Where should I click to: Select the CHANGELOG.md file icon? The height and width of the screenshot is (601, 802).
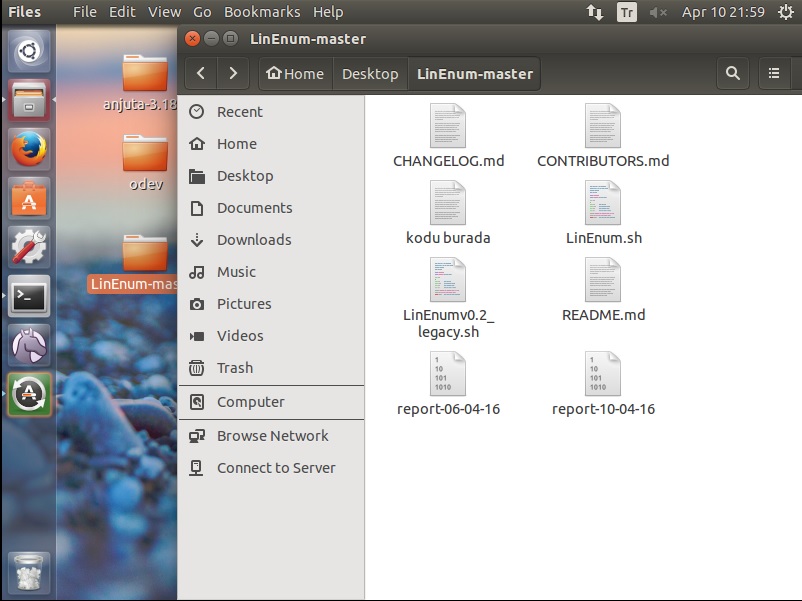coord(447,127)
